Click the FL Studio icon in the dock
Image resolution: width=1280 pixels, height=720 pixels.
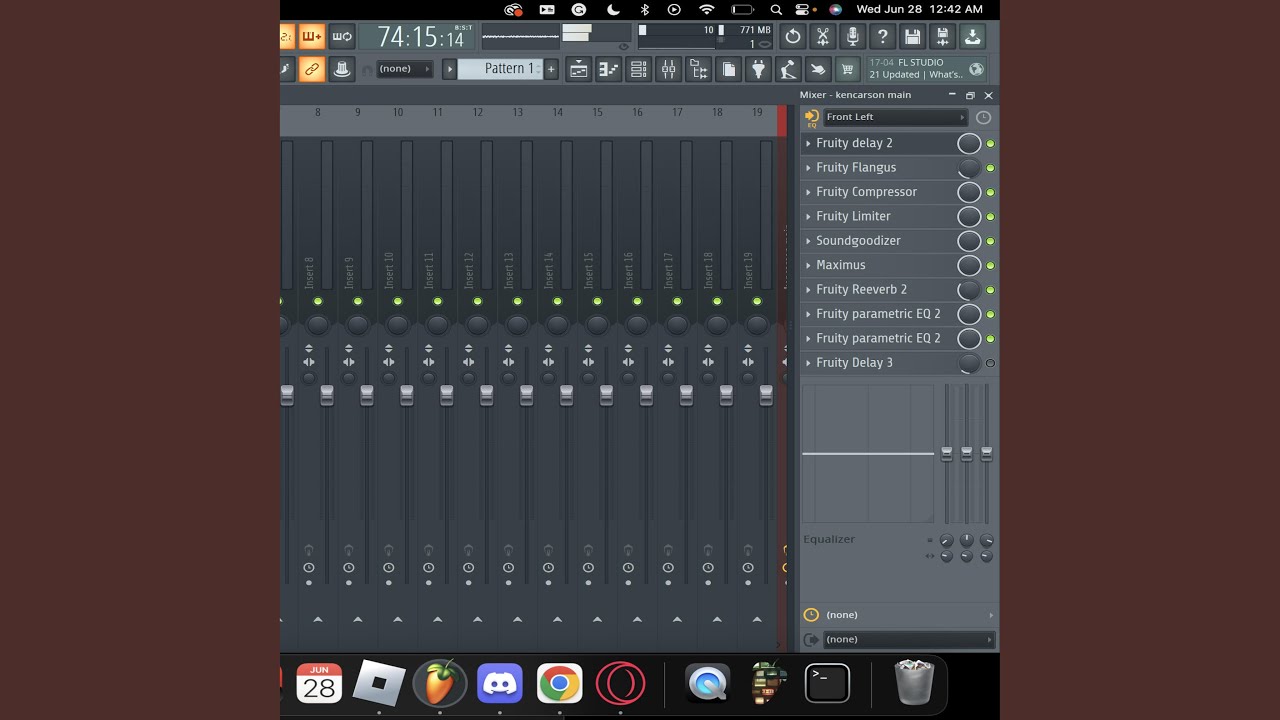click(439, 684)
